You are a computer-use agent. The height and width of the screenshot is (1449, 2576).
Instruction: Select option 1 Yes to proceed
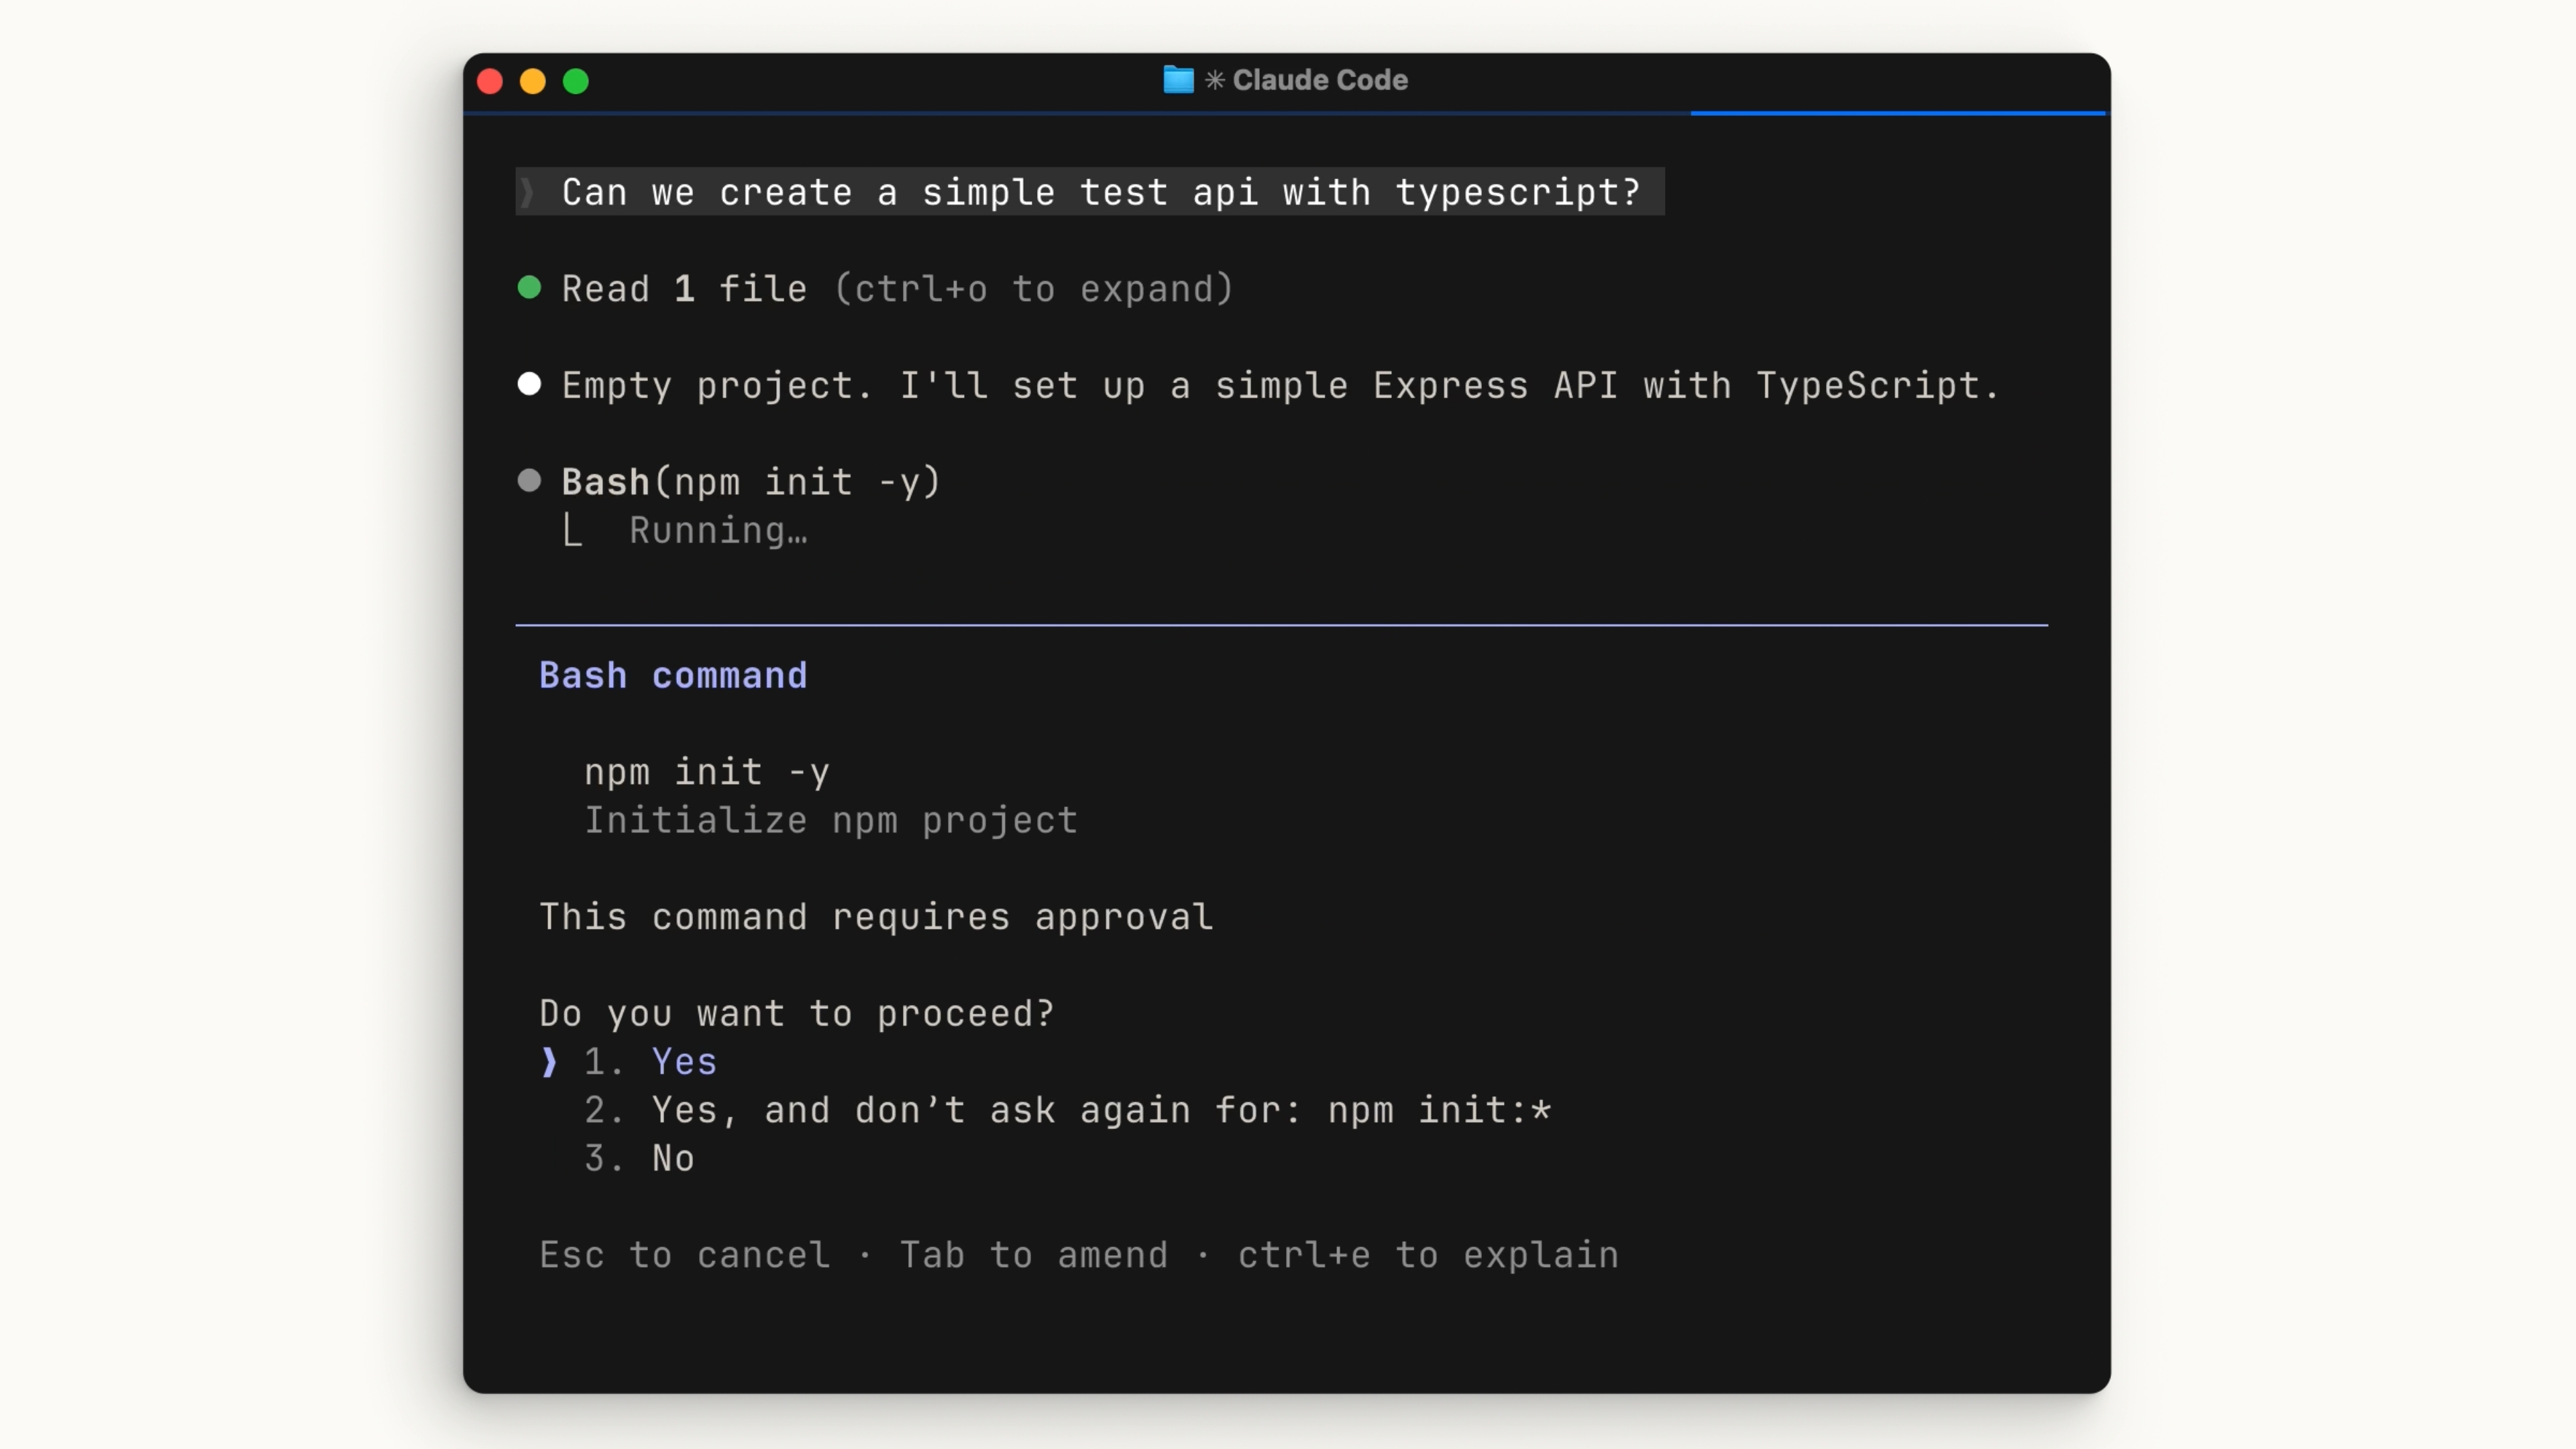coord(684,1061)
